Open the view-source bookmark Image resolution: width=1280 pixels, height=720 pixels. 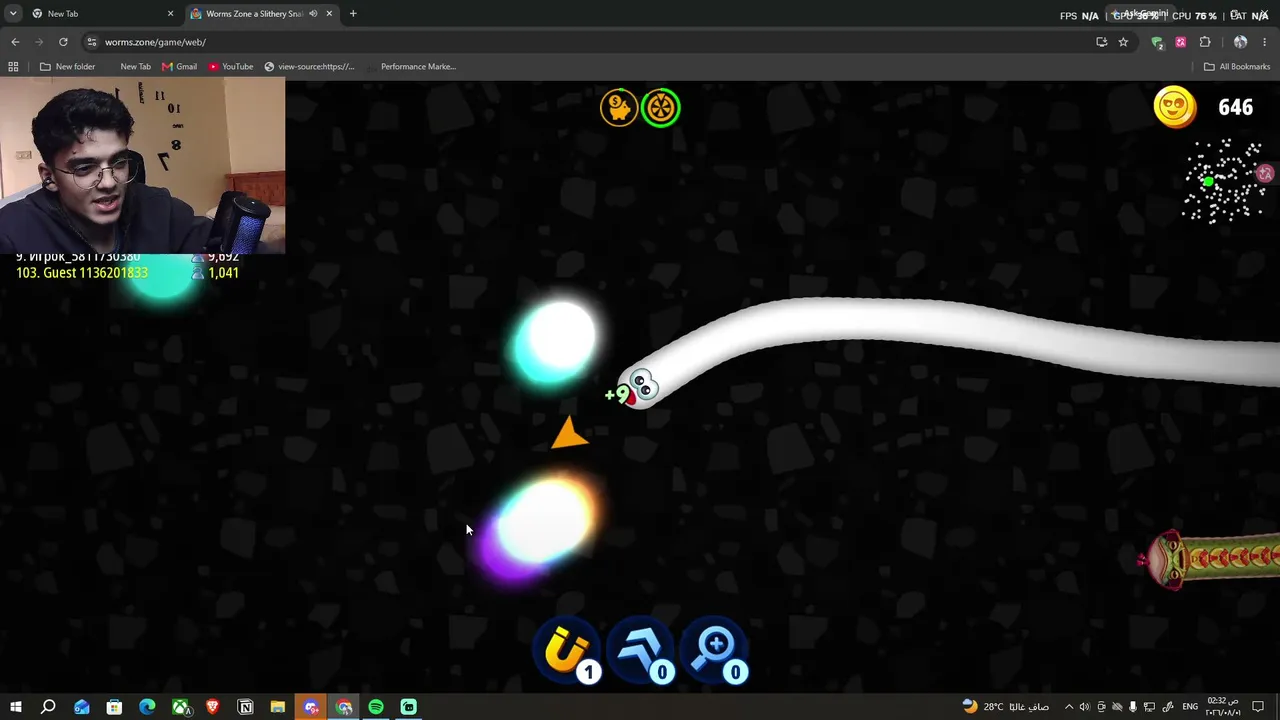click(309, 67)
